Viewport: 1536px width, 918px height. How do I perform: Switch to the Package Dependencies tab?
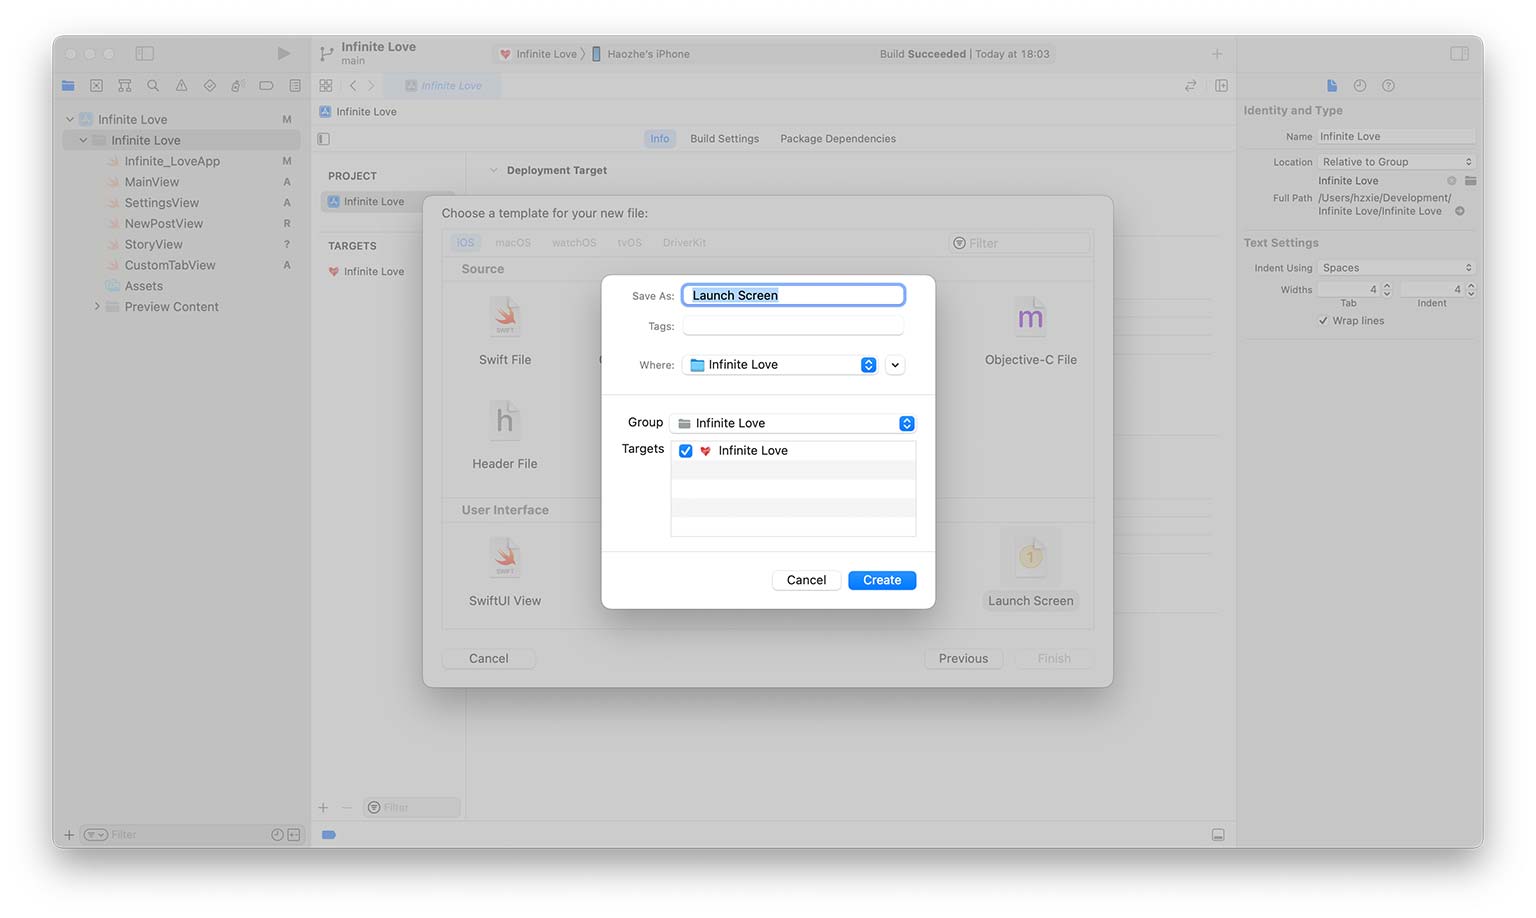point(838,139)
